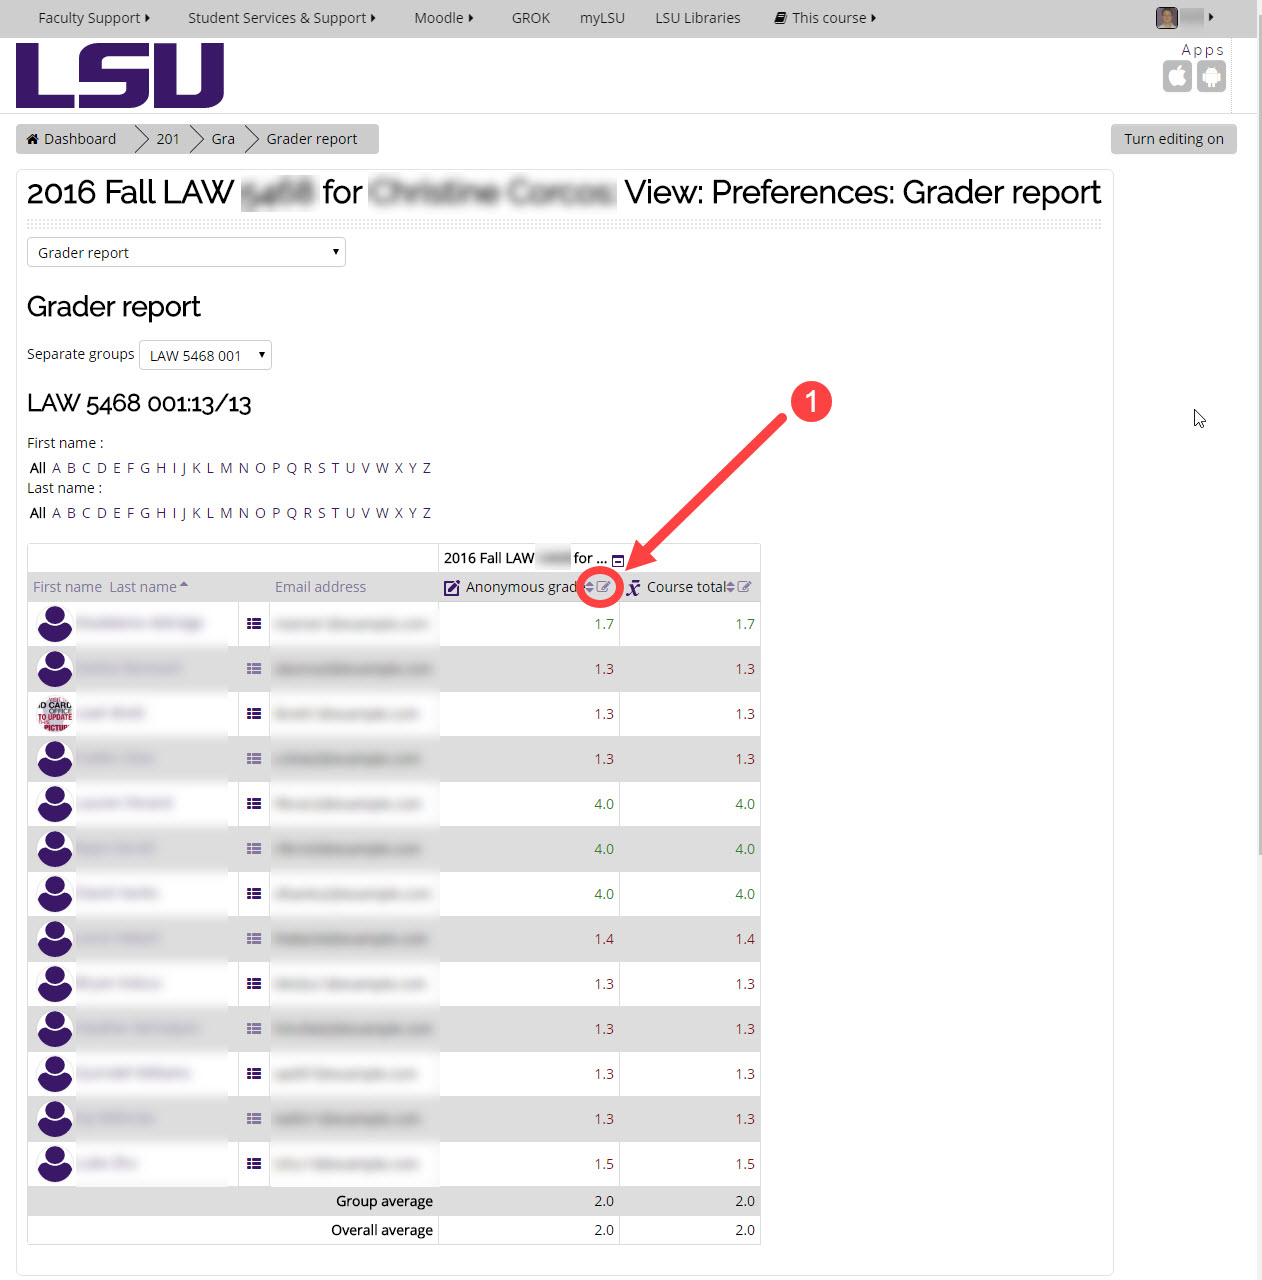Expand the user account arrow menu

click(x=1211, y=17)
